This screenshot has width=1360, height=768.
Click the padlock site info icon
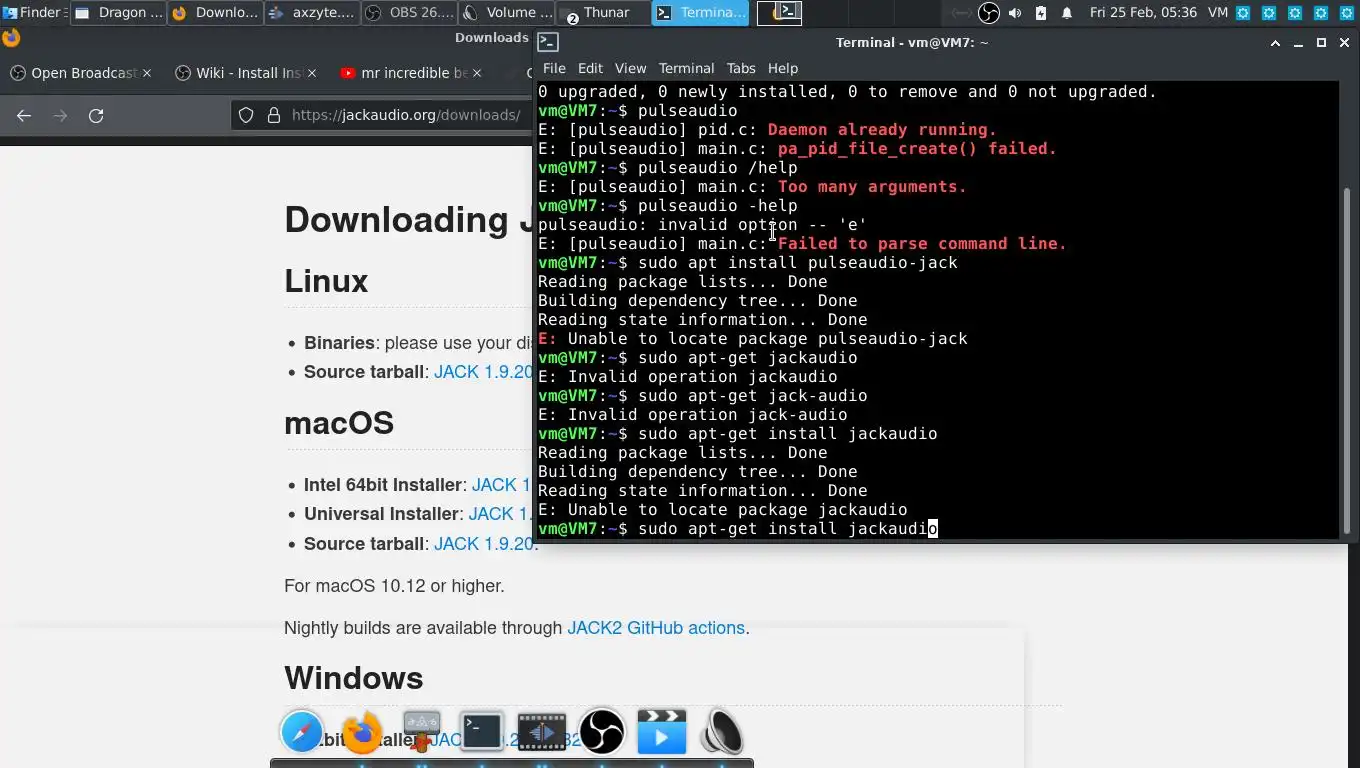[273, 115]
